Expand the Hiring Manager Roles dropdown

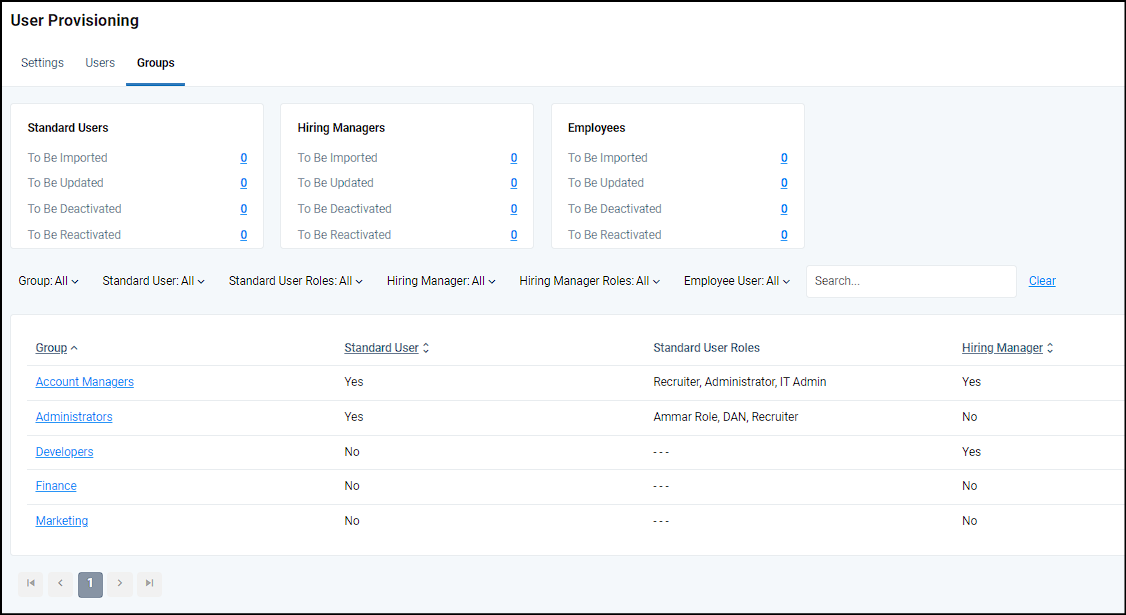pyautogui.click(x=589, y=281)
